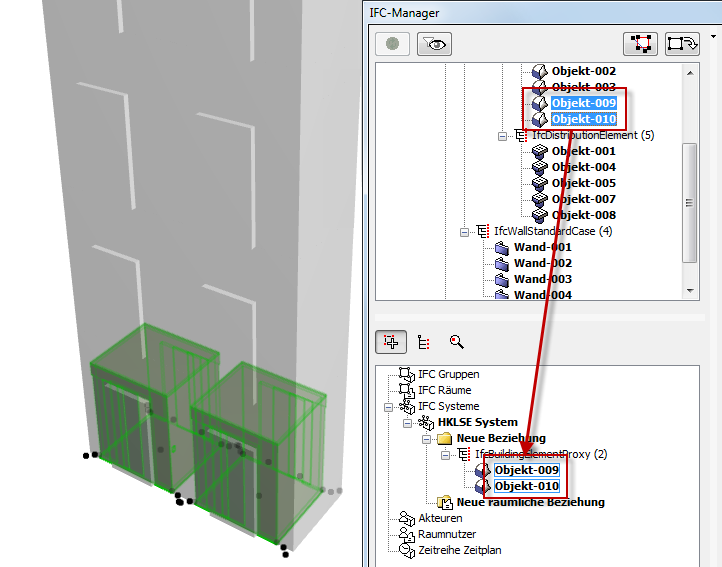The image size is (722, 567).
Task: Click the Wand-003 wall icon
Action: coord(501,280)
